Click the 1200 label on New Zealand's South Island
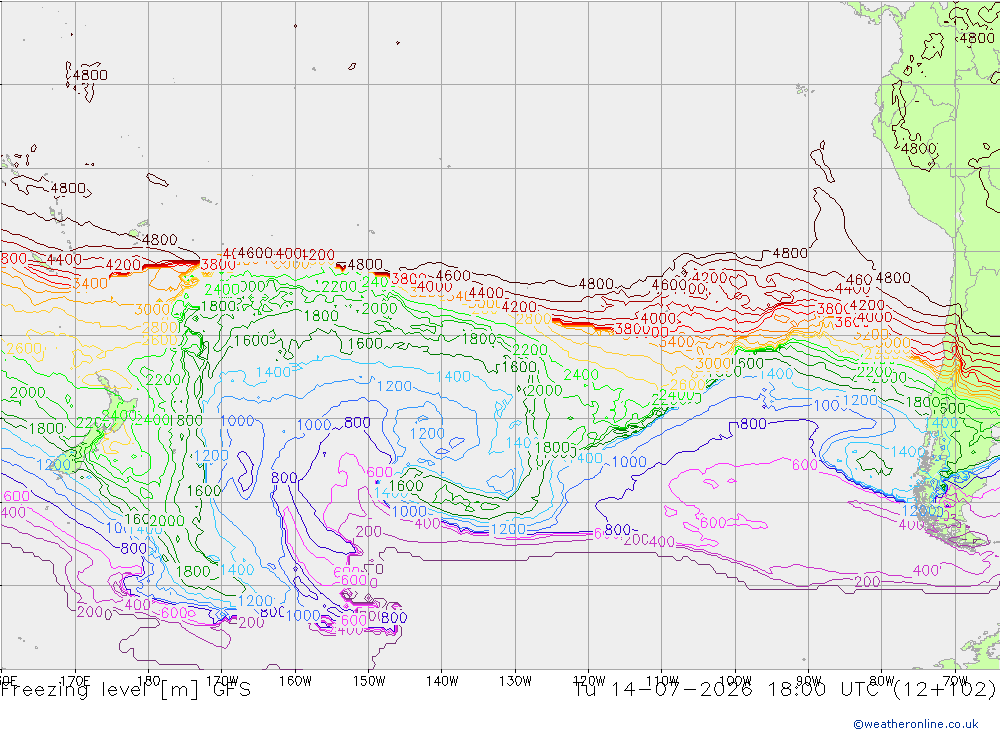 [x=54, y=465]
